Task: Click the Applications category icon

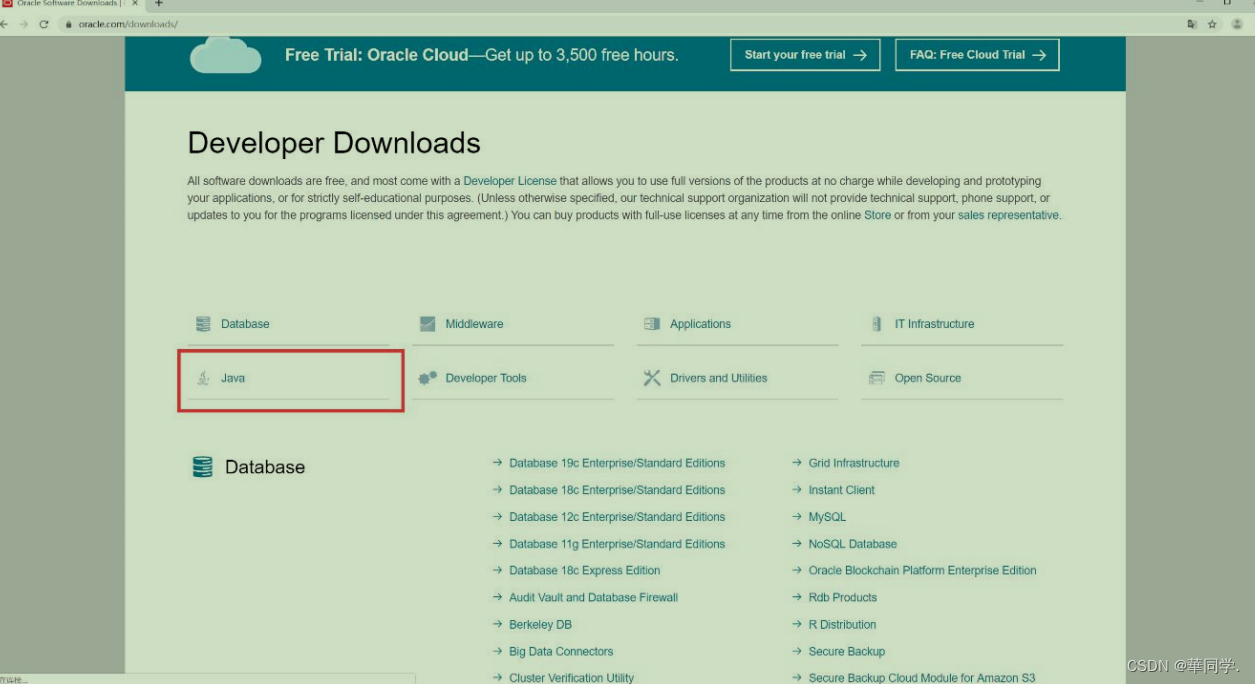Action: point(652,324)
